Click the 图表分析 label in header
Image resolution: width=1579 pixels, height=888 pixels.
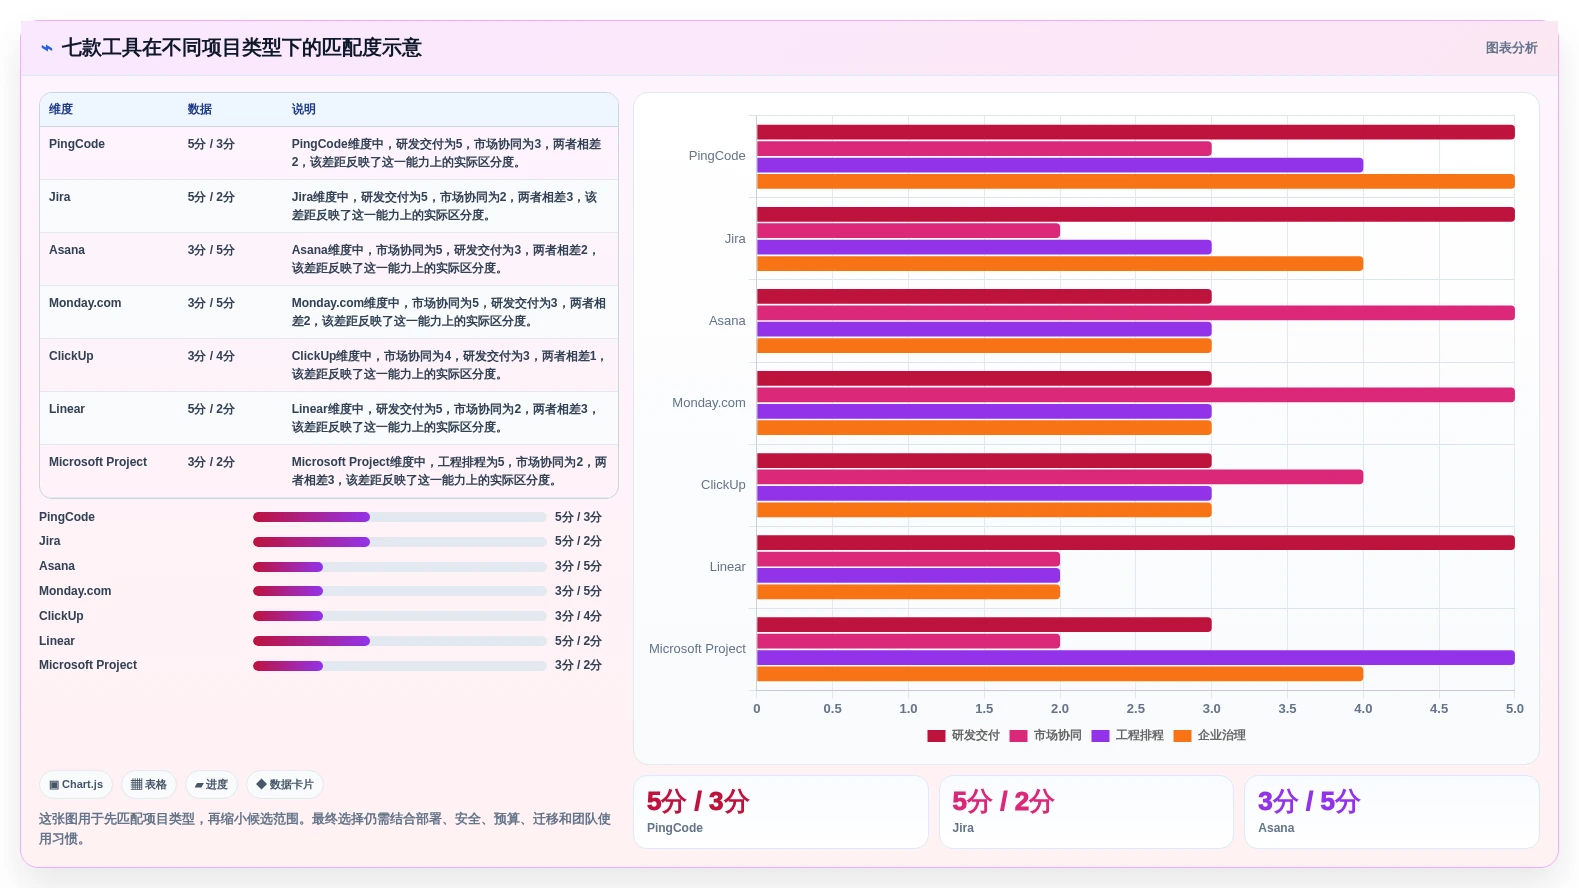1511,48
